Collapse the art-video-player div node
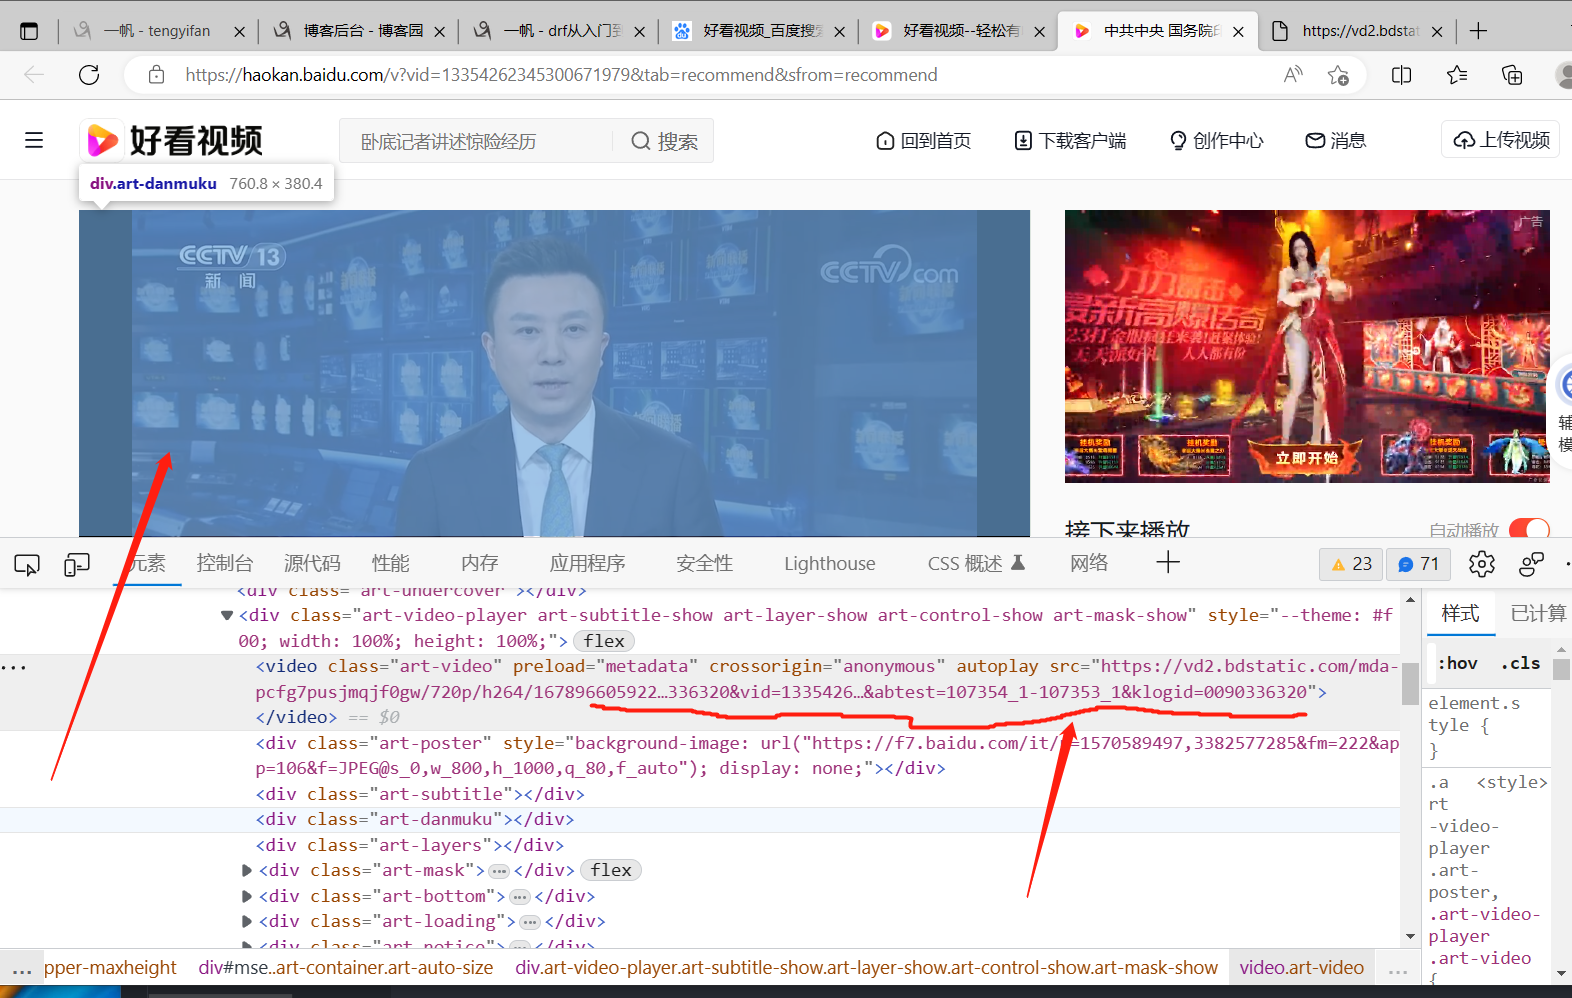This screenshot has width=1572, height=998. [227, 616]
